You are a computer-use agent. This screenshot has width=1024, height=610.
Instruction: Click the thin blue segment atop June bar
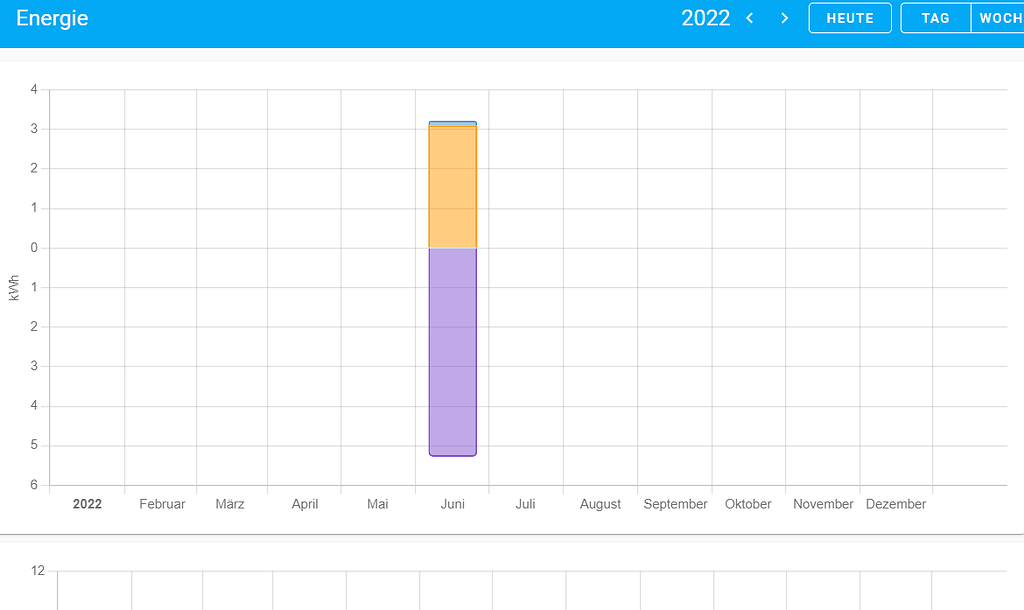click(452, 121)
